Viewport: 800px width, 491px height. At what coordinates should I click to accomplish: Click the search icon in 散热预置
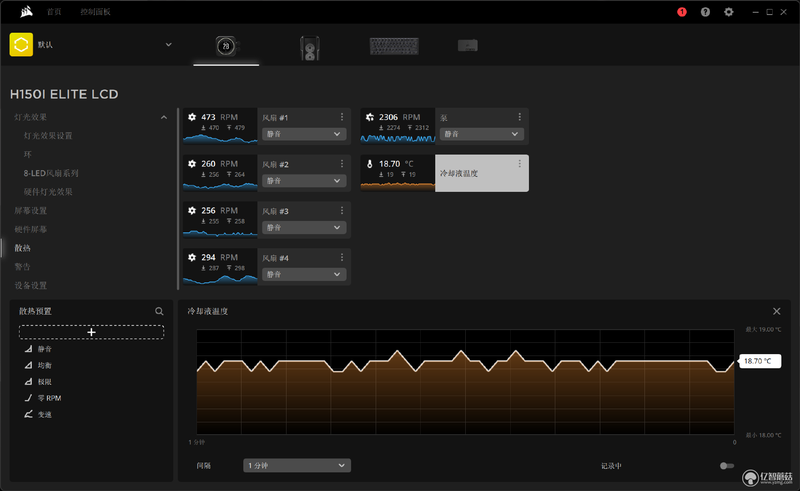[159, 311]
